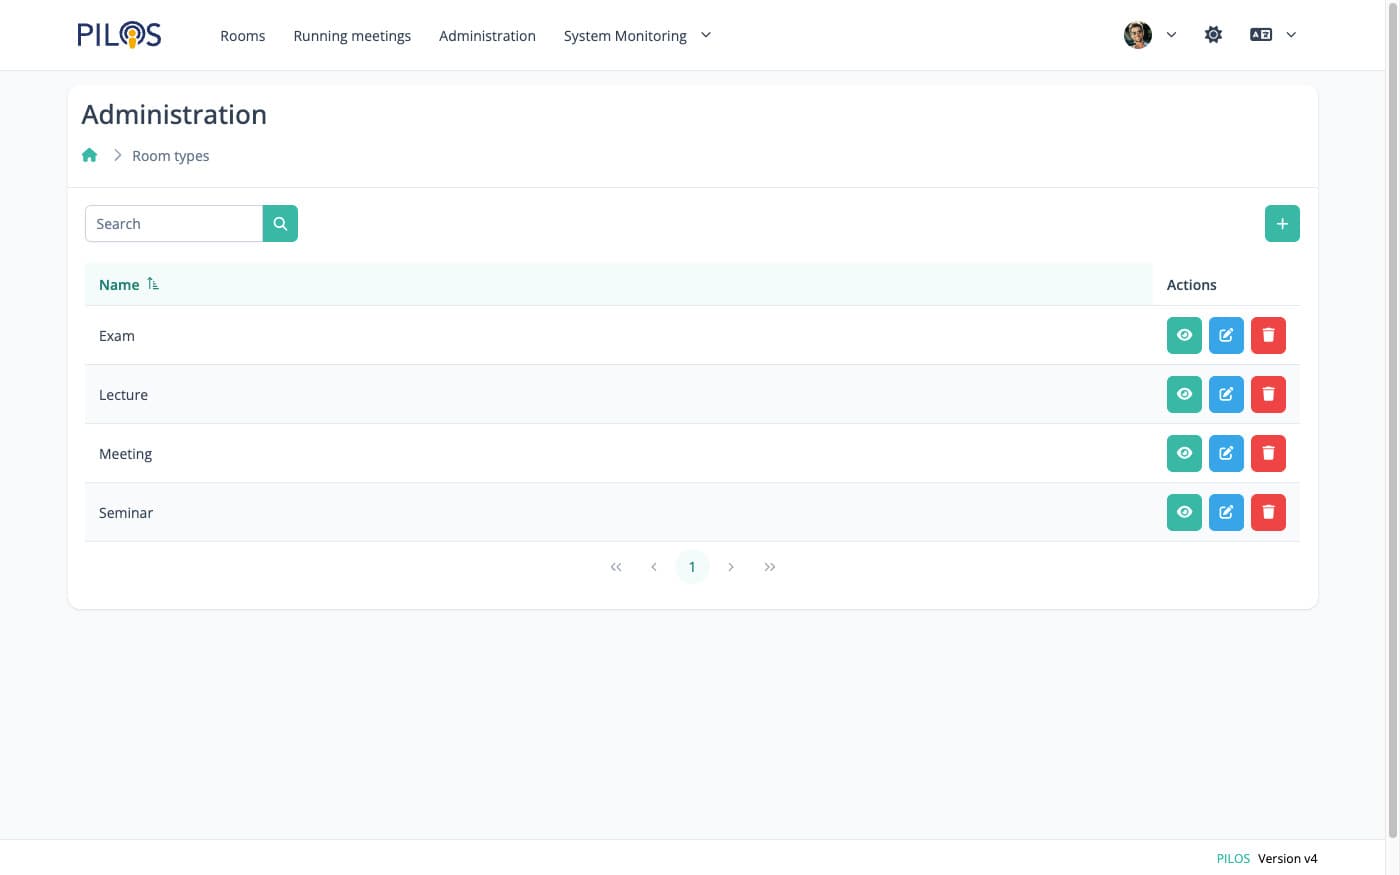Image resolution: width=1400 pixels, height=875 pixels.
Task: View the Seminar room type details
Action: pyautogui.click(x=1184, y=513)
